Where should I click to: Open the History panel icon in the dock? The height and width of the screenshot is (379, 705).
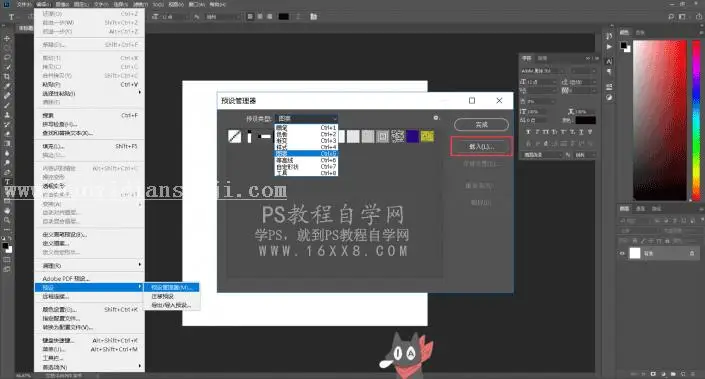click(x=609, y=36)
